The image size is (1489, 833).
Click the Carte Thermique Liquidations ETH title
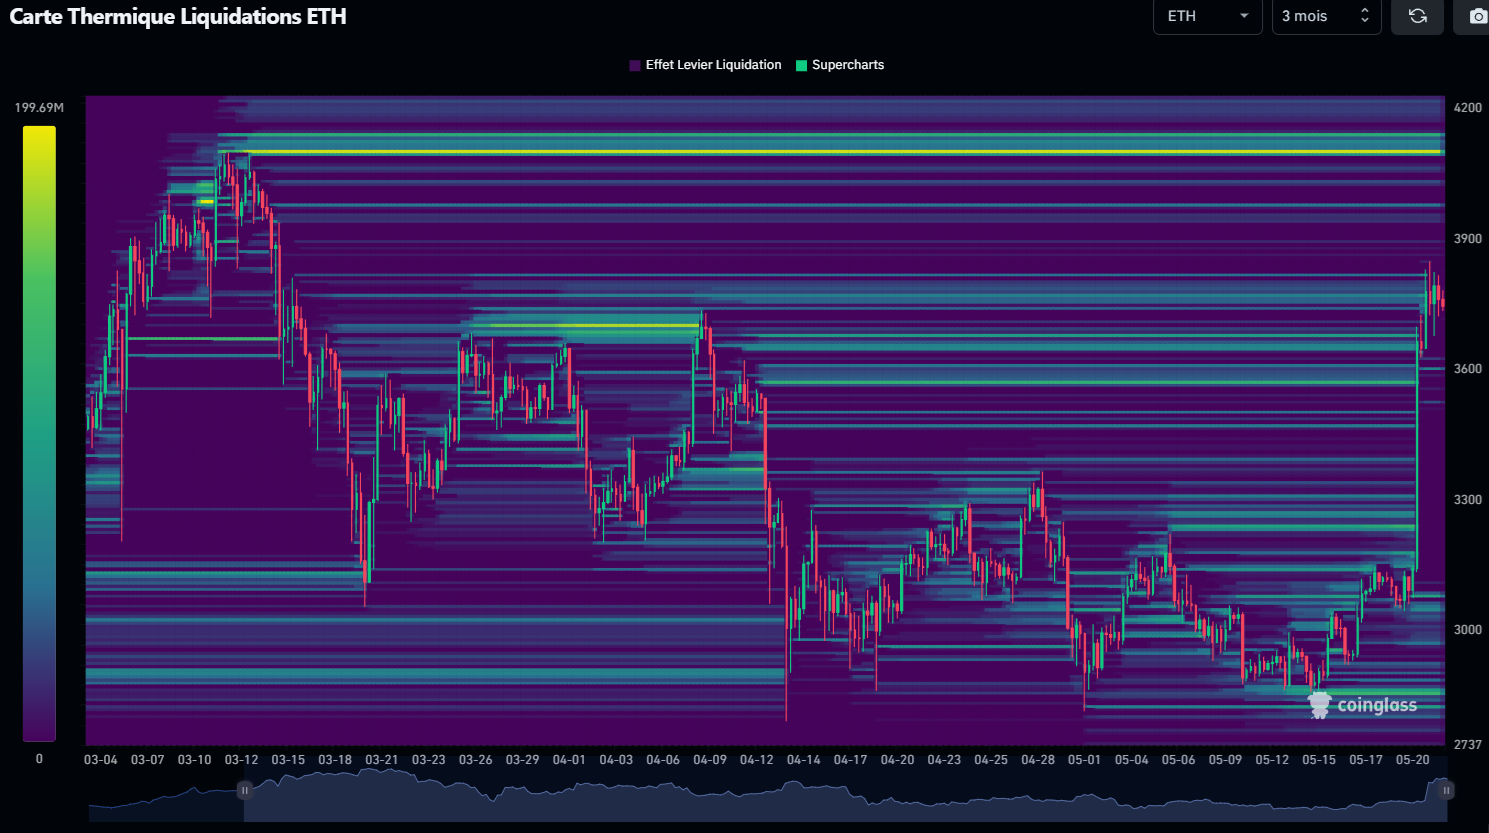click(x=177, y=16)
